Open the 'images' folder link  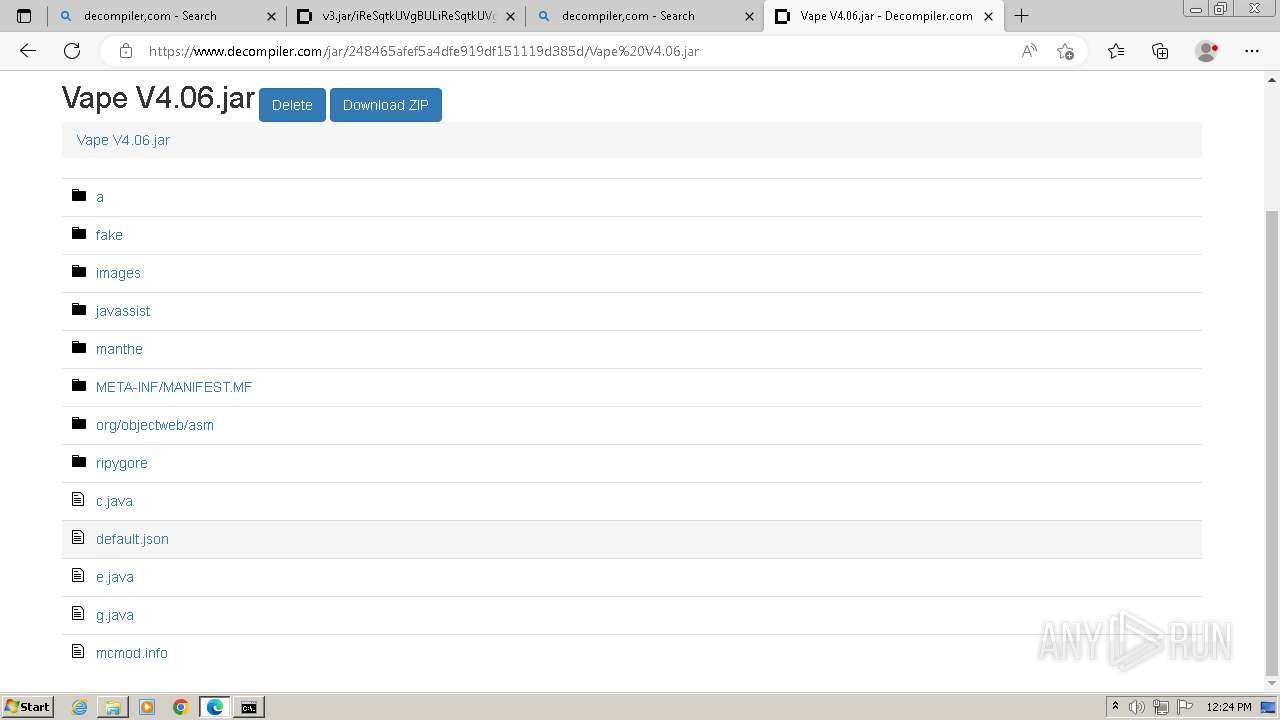(118, 273)
